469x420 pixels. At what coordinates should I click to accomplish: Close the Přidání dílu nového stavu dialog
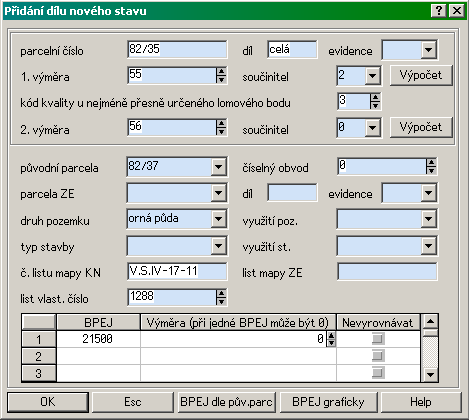[456, 11]
